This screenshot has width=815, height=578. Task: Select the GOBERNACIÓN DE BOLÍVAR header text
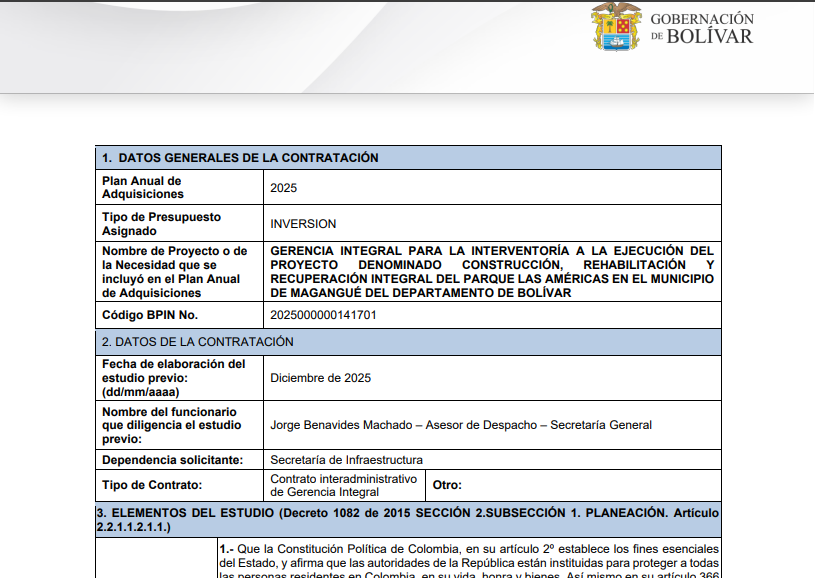tap(700, 27)
